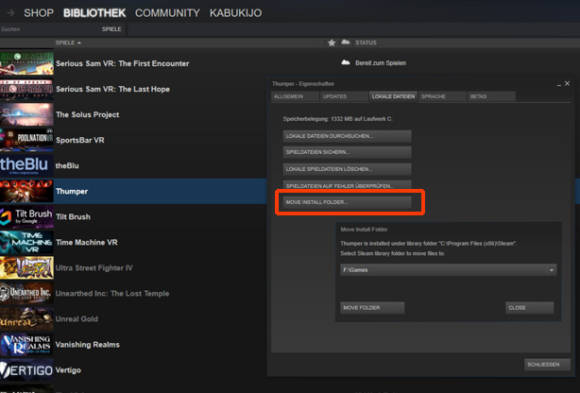Switch to the BETAS tab
The width and height of the screenshot is (580, 393).
point(491,97)
